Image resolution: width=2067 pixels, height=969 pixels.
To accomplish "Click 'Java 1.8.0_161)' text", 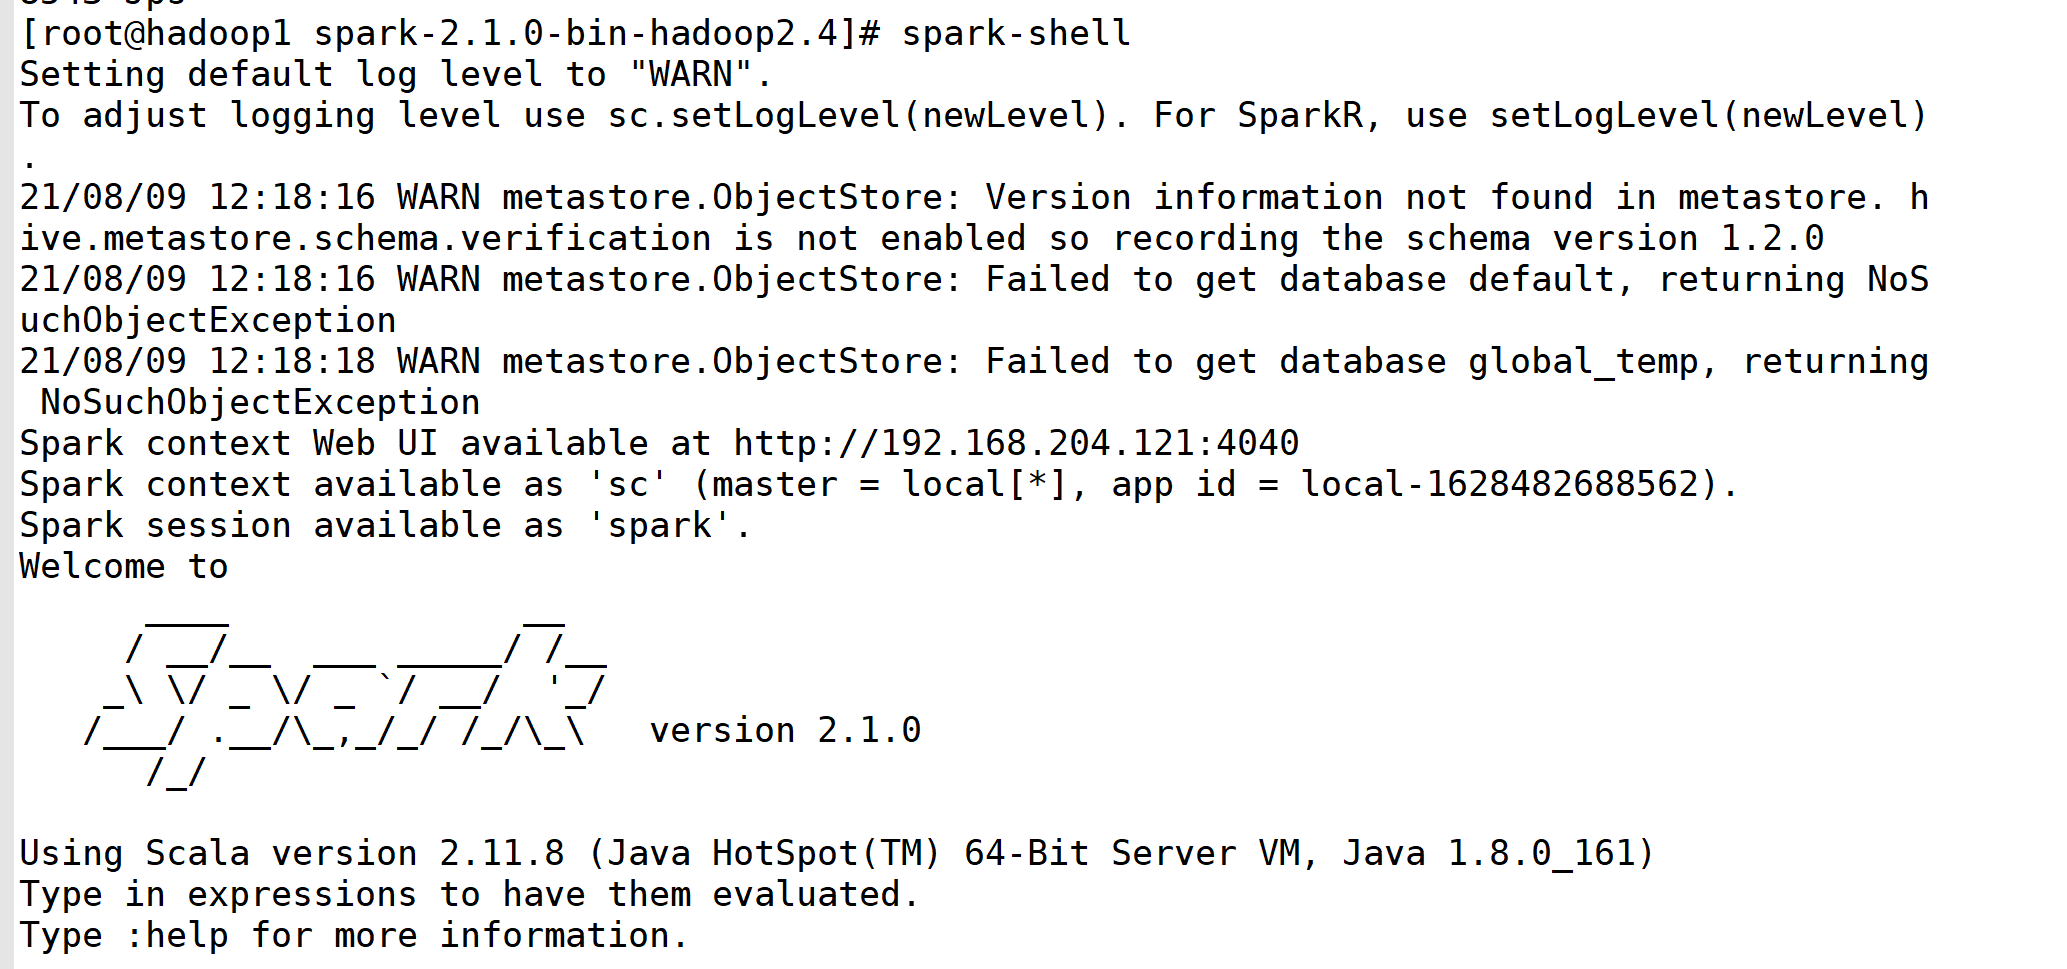I will (x=1499, y=854).
